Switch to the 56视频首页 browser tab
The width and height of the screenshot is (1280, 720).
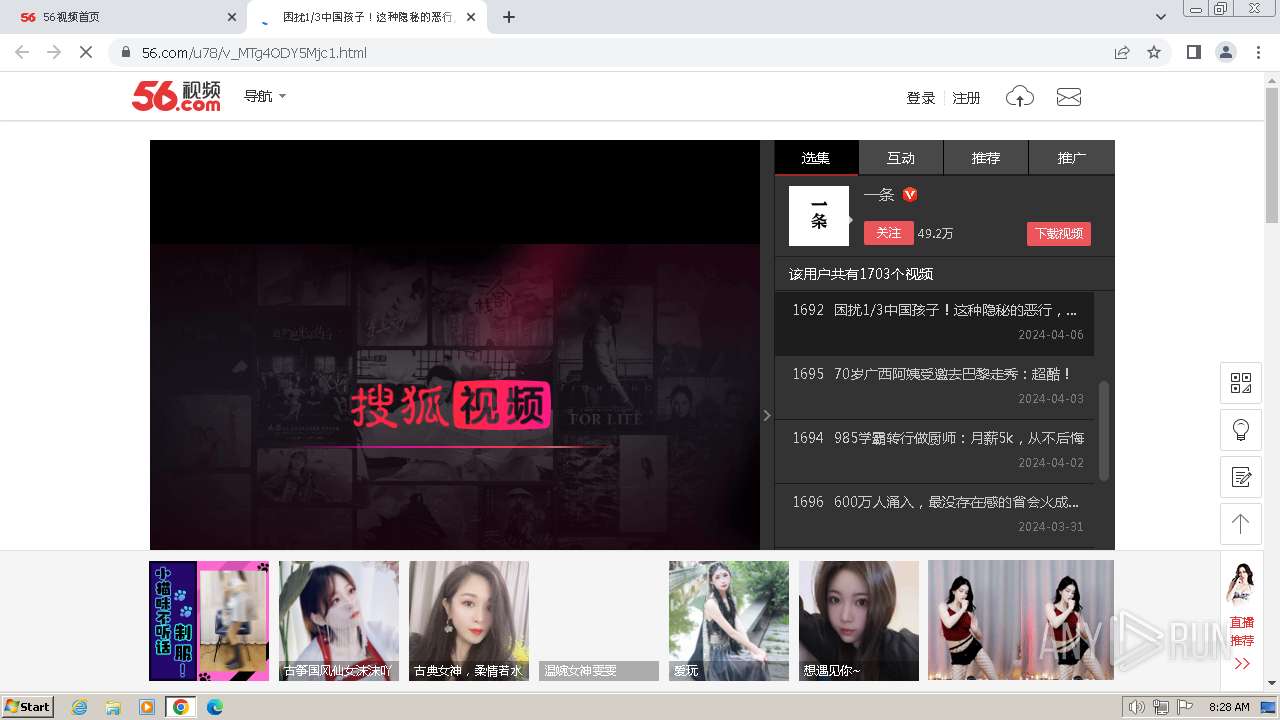point(125,17)
